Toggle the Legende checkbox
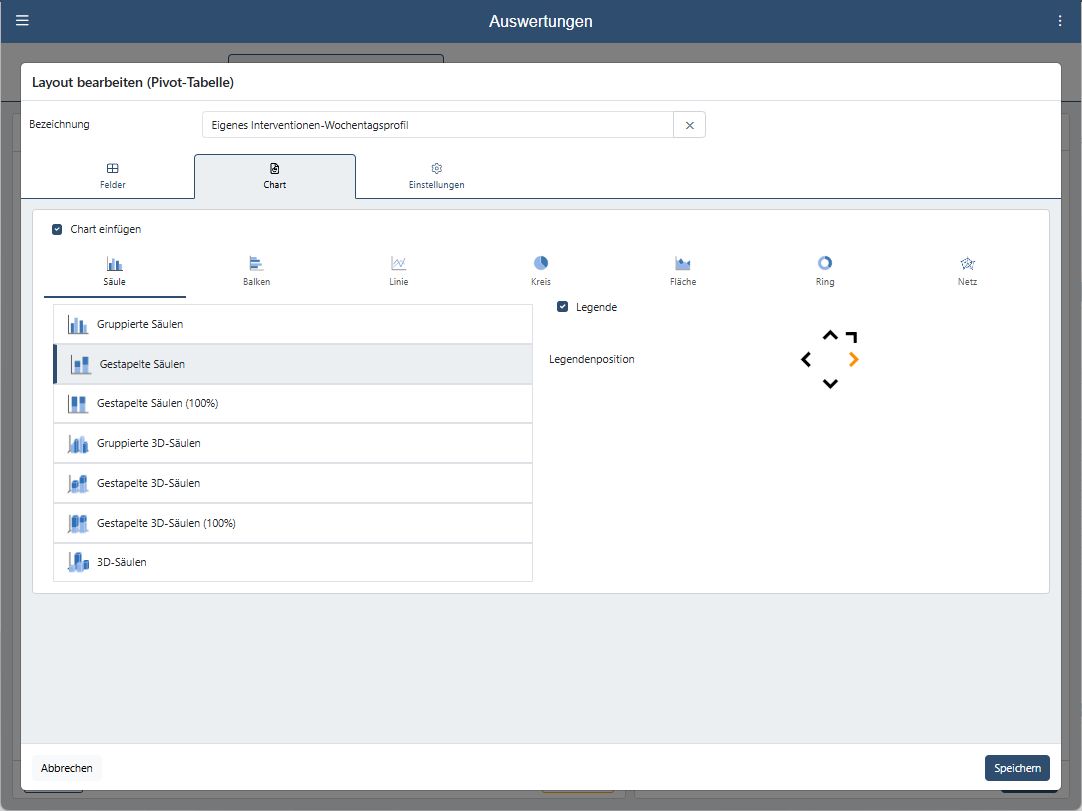The width and height of the screenshot is (1082, 811). point(563,307)
